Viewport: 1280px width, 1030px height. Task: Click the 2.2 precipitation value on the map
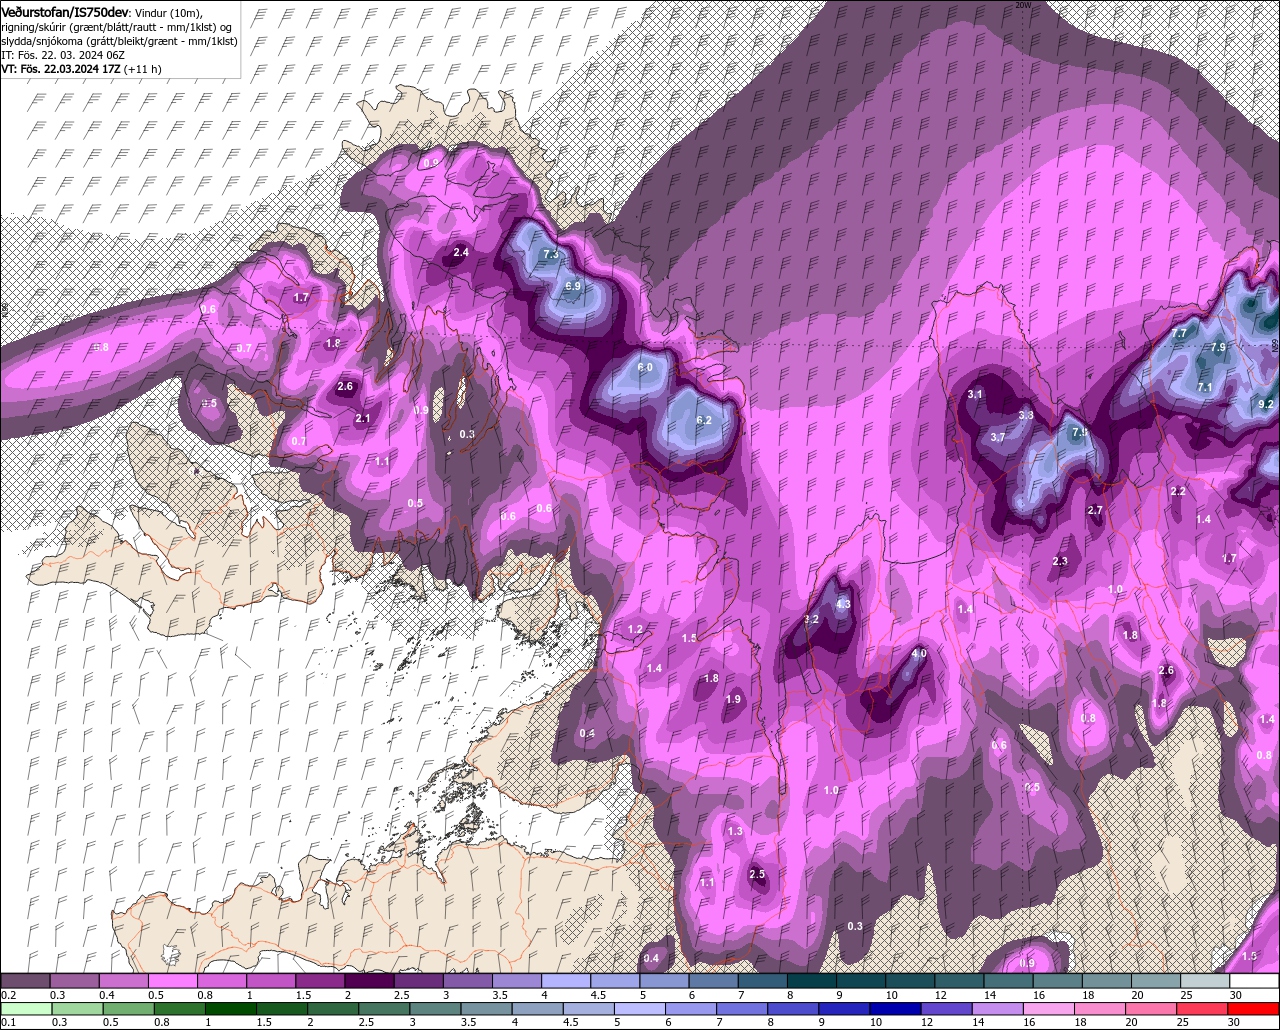pos(1178,491)
